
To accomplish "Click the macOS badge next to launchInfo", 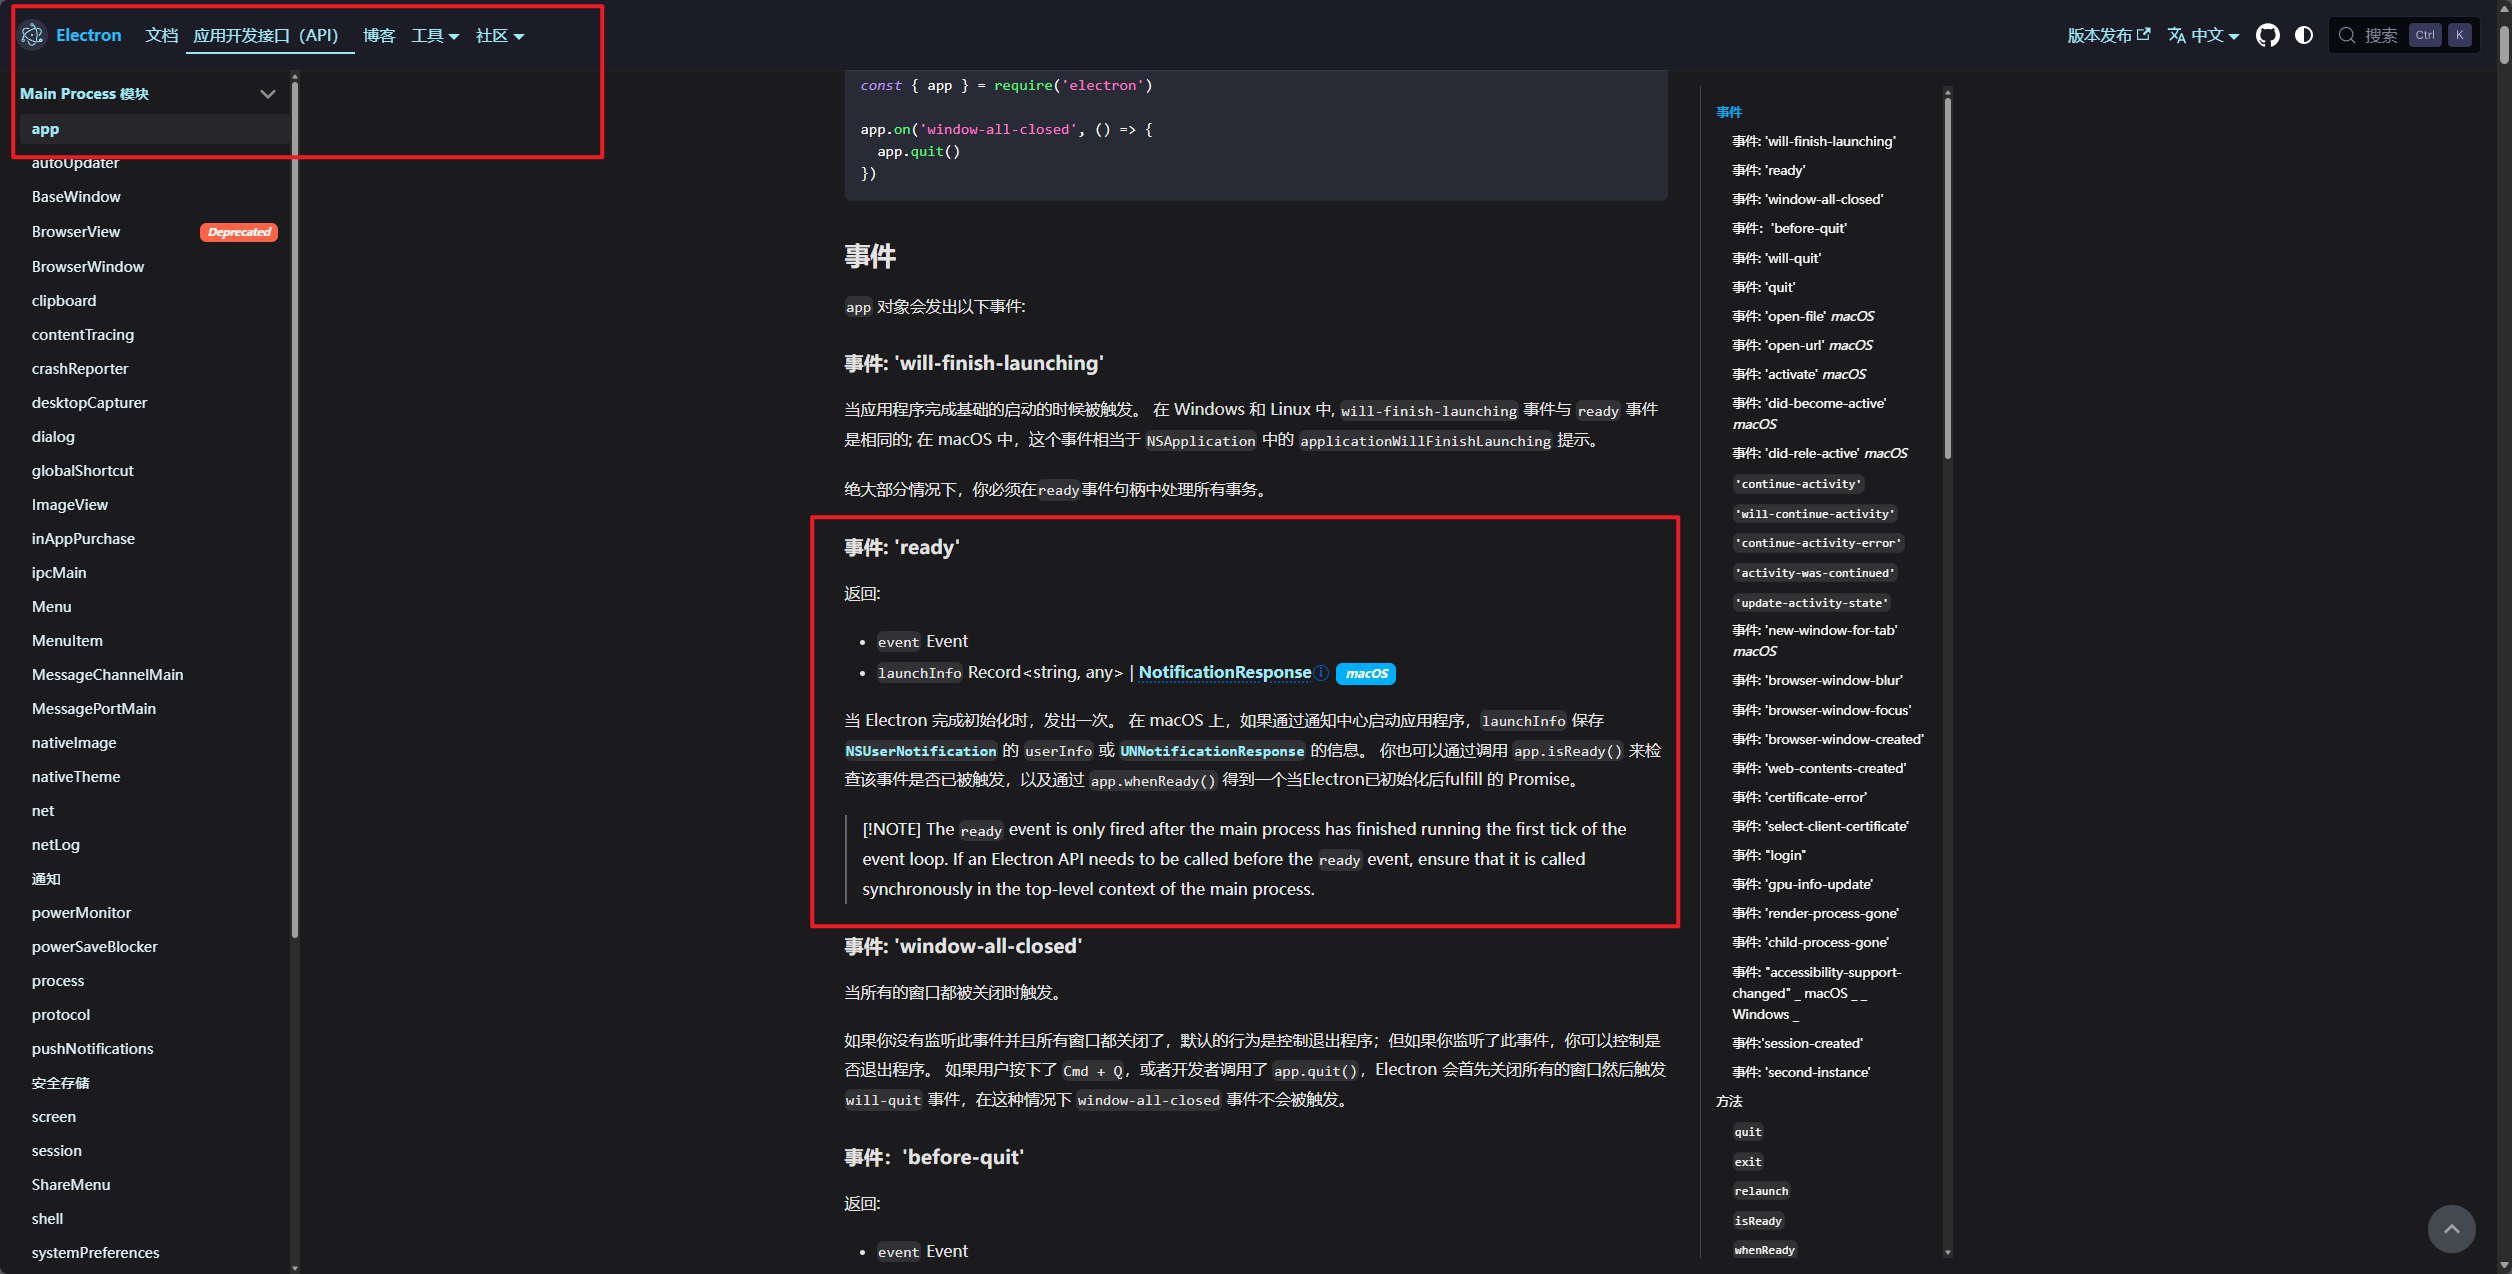I will 1366,674.
